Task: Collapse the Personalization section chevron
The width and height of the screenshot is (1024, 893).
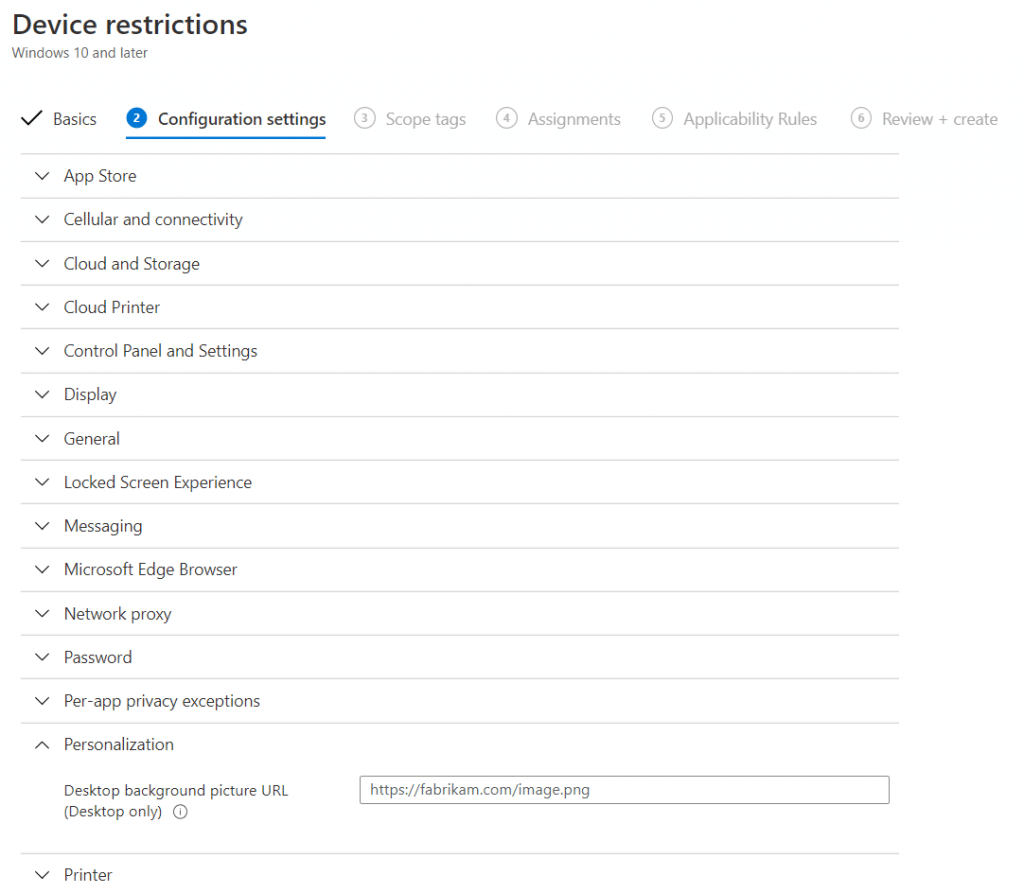Action: (42, 745)
